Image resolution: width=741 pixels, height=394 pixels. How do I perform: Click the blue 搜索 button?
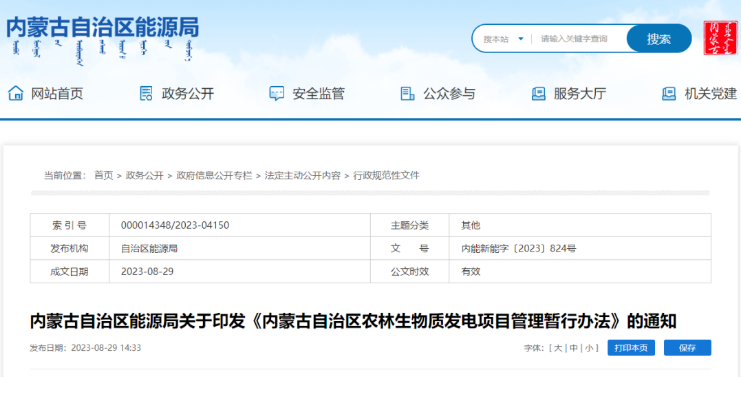[659, 38]
